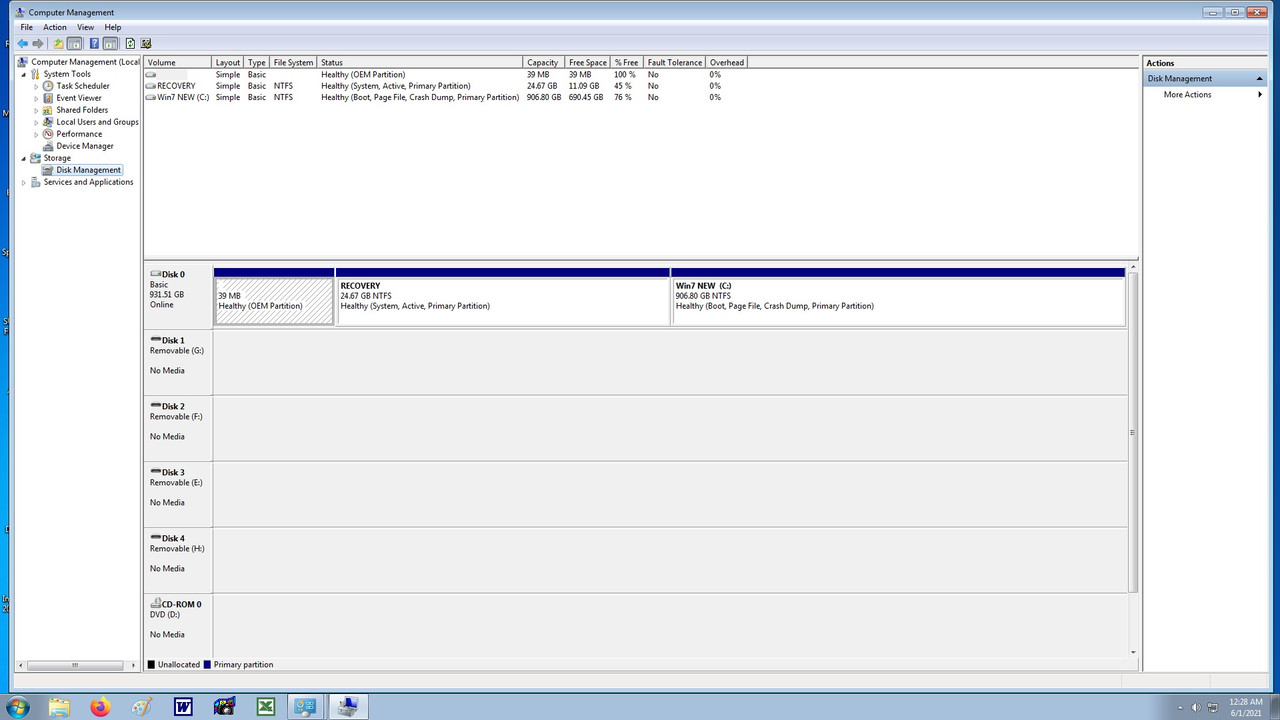Open the Start menu
Viewport: 1280px width, 720px height.
[18, 706]
